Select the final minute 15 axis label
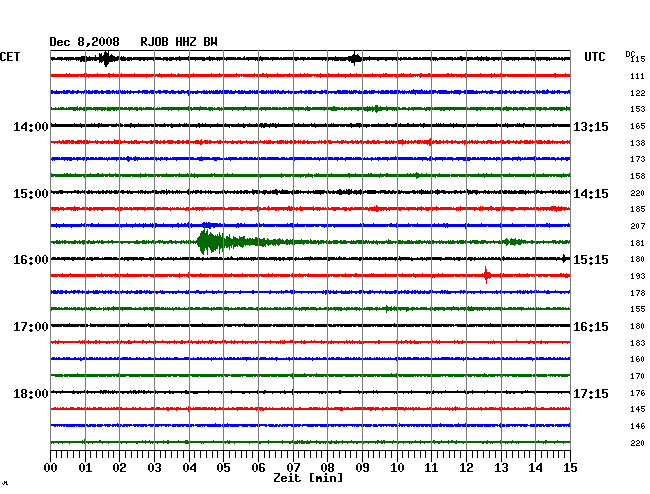The height and width of the screenshot is (494, 650). (570, 467)
